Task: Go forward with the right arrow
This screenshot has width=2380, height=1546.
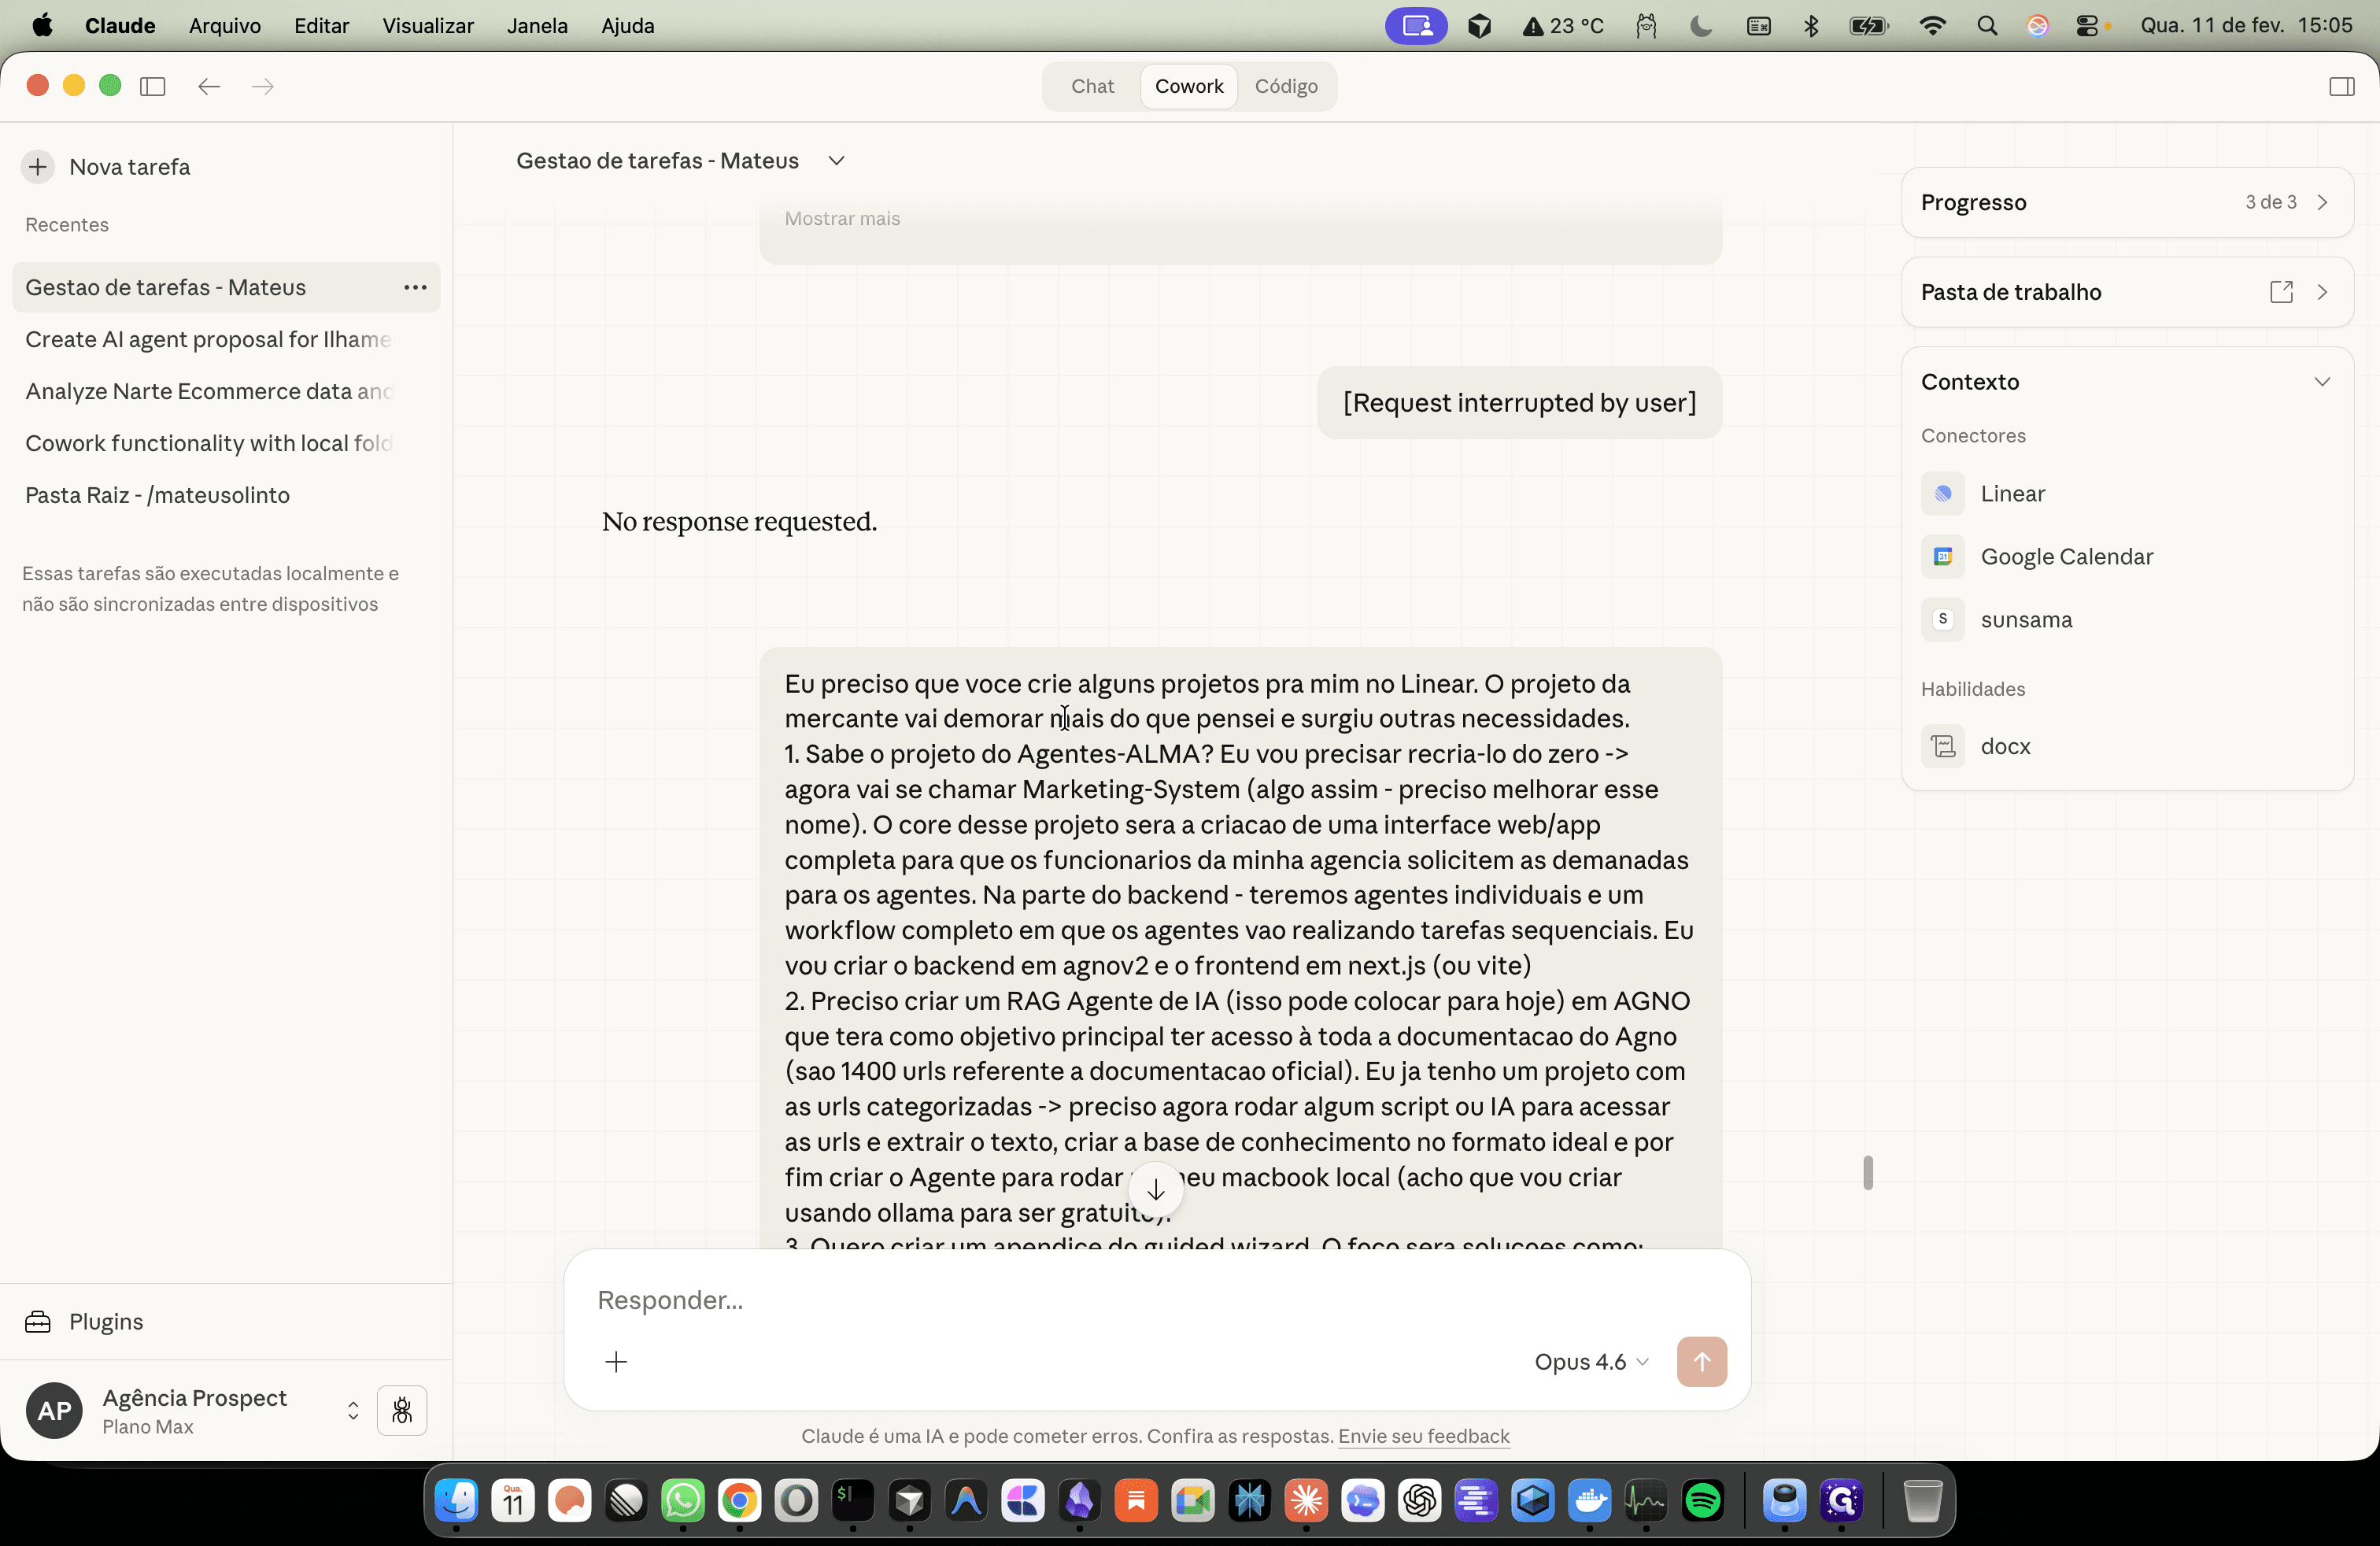Action: coord(263,86)
